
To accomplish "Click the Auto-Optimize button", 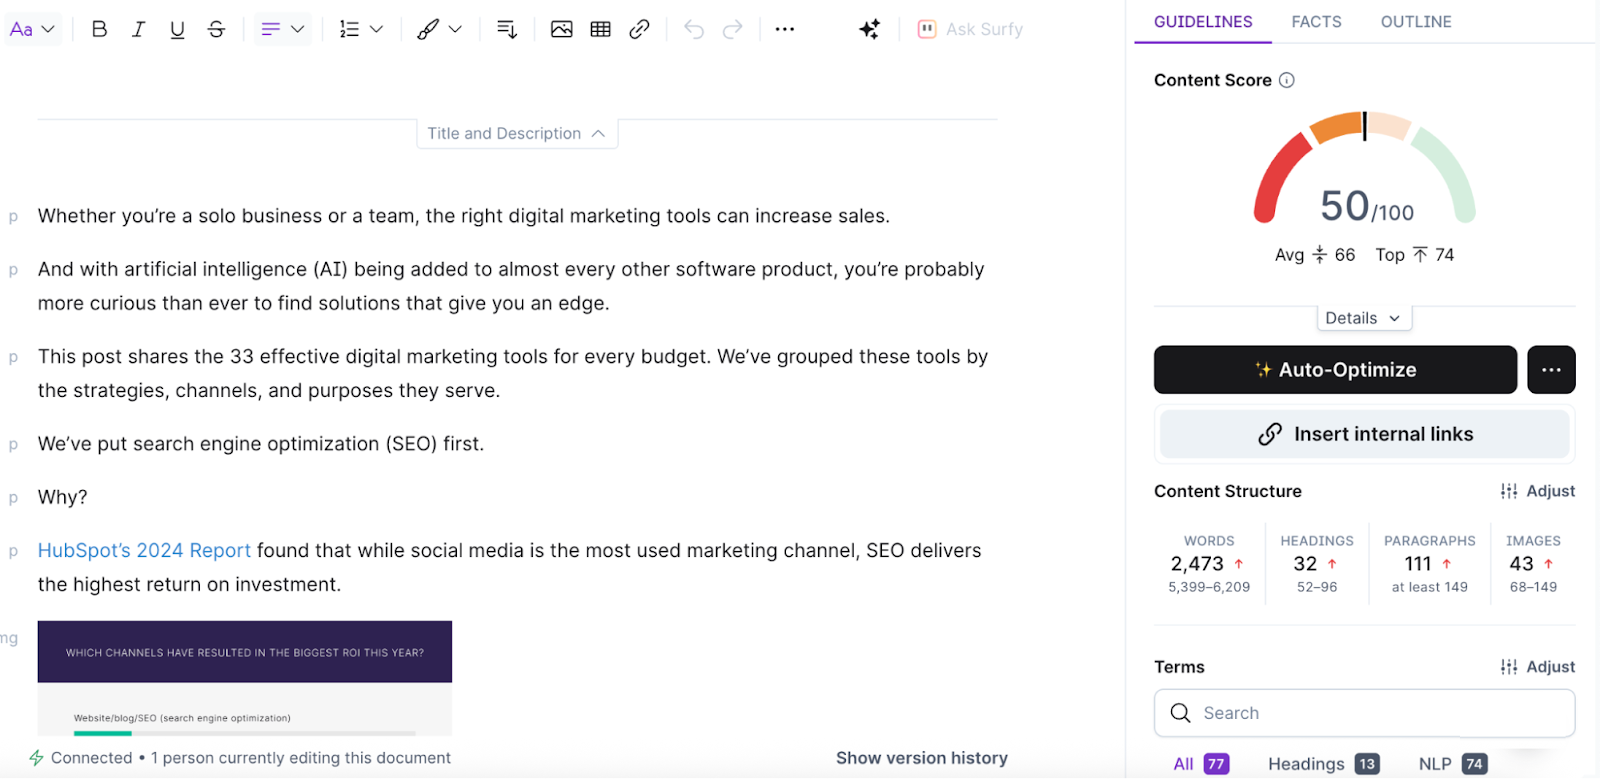I will (1335, 370).
